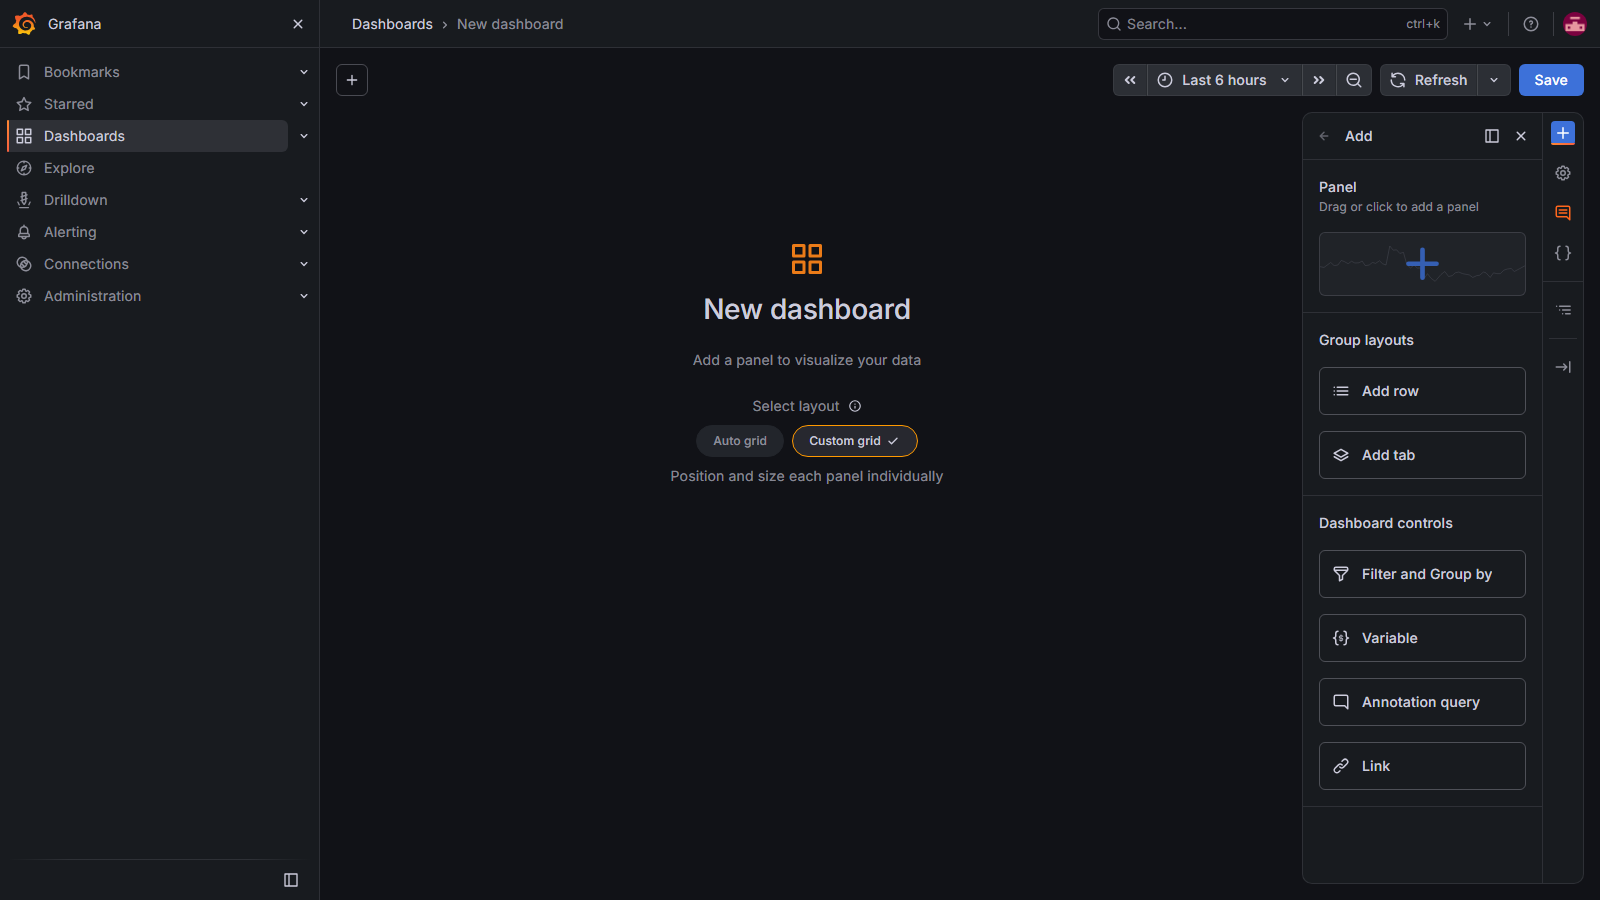This screenshot has height=900, width=1600.
Task: Open the Last 6 hours time picker
Action: (1224, 80)
